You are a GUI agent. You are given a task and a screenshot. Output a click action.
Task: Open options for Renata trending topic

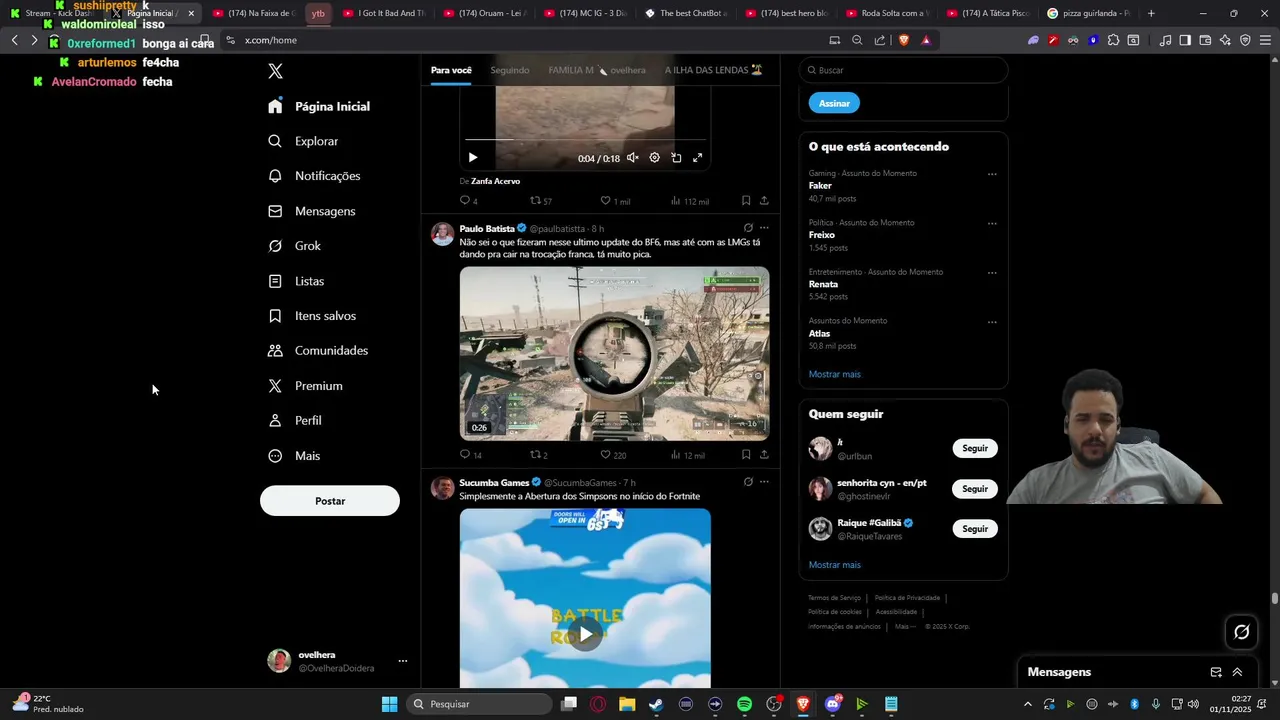(992, 272)
